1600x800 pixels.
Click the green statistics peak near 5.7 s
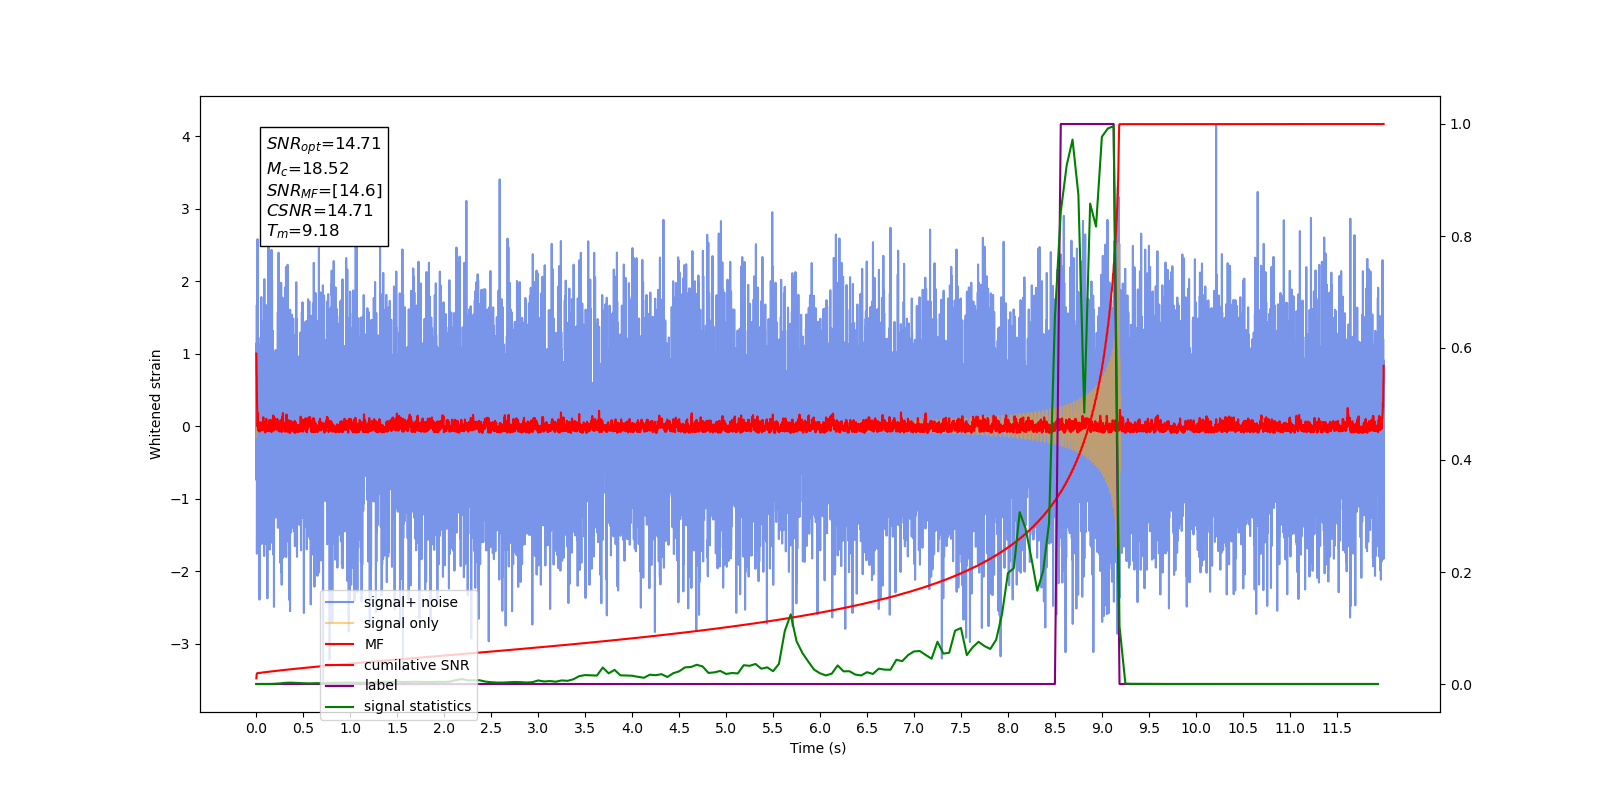791,615
